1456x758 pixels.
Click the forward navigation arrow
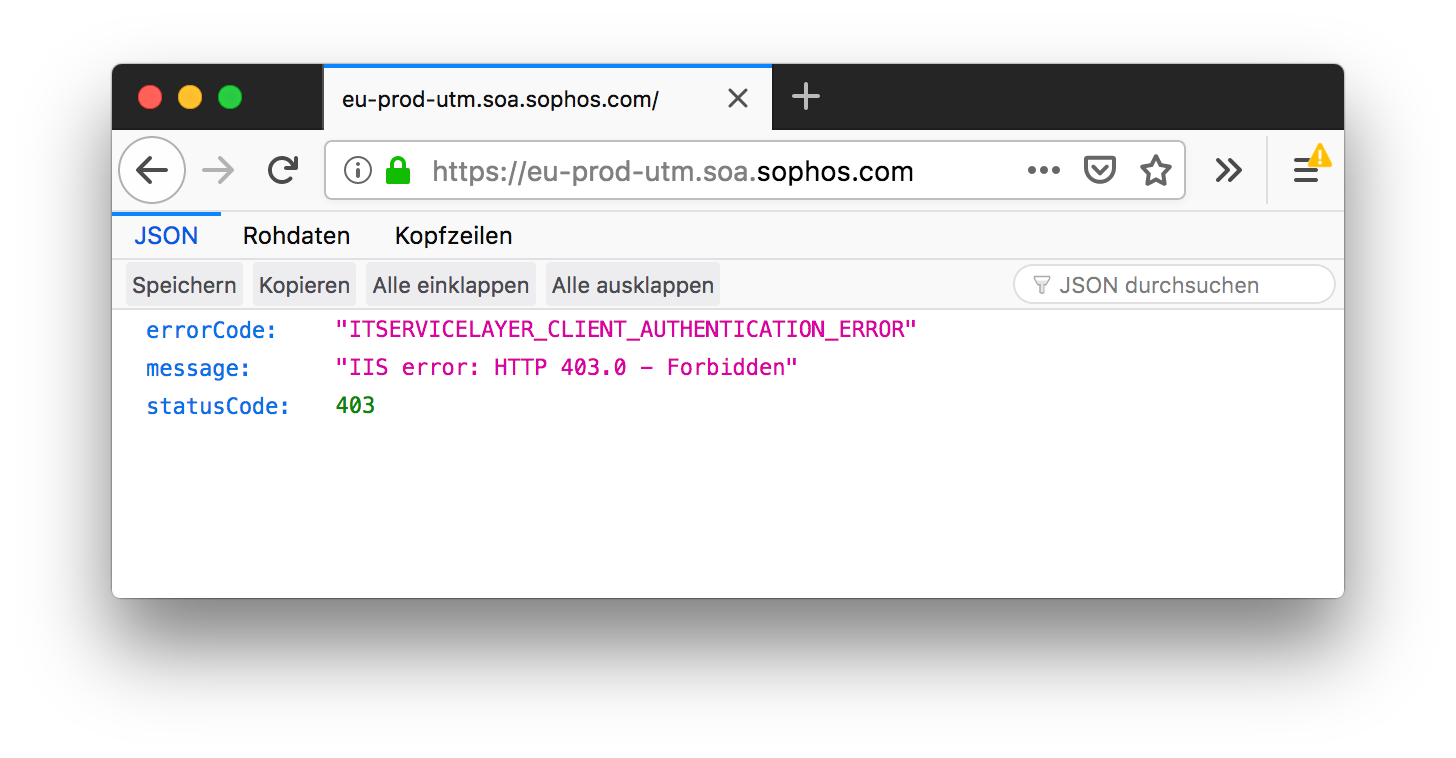tap(218, 171)
